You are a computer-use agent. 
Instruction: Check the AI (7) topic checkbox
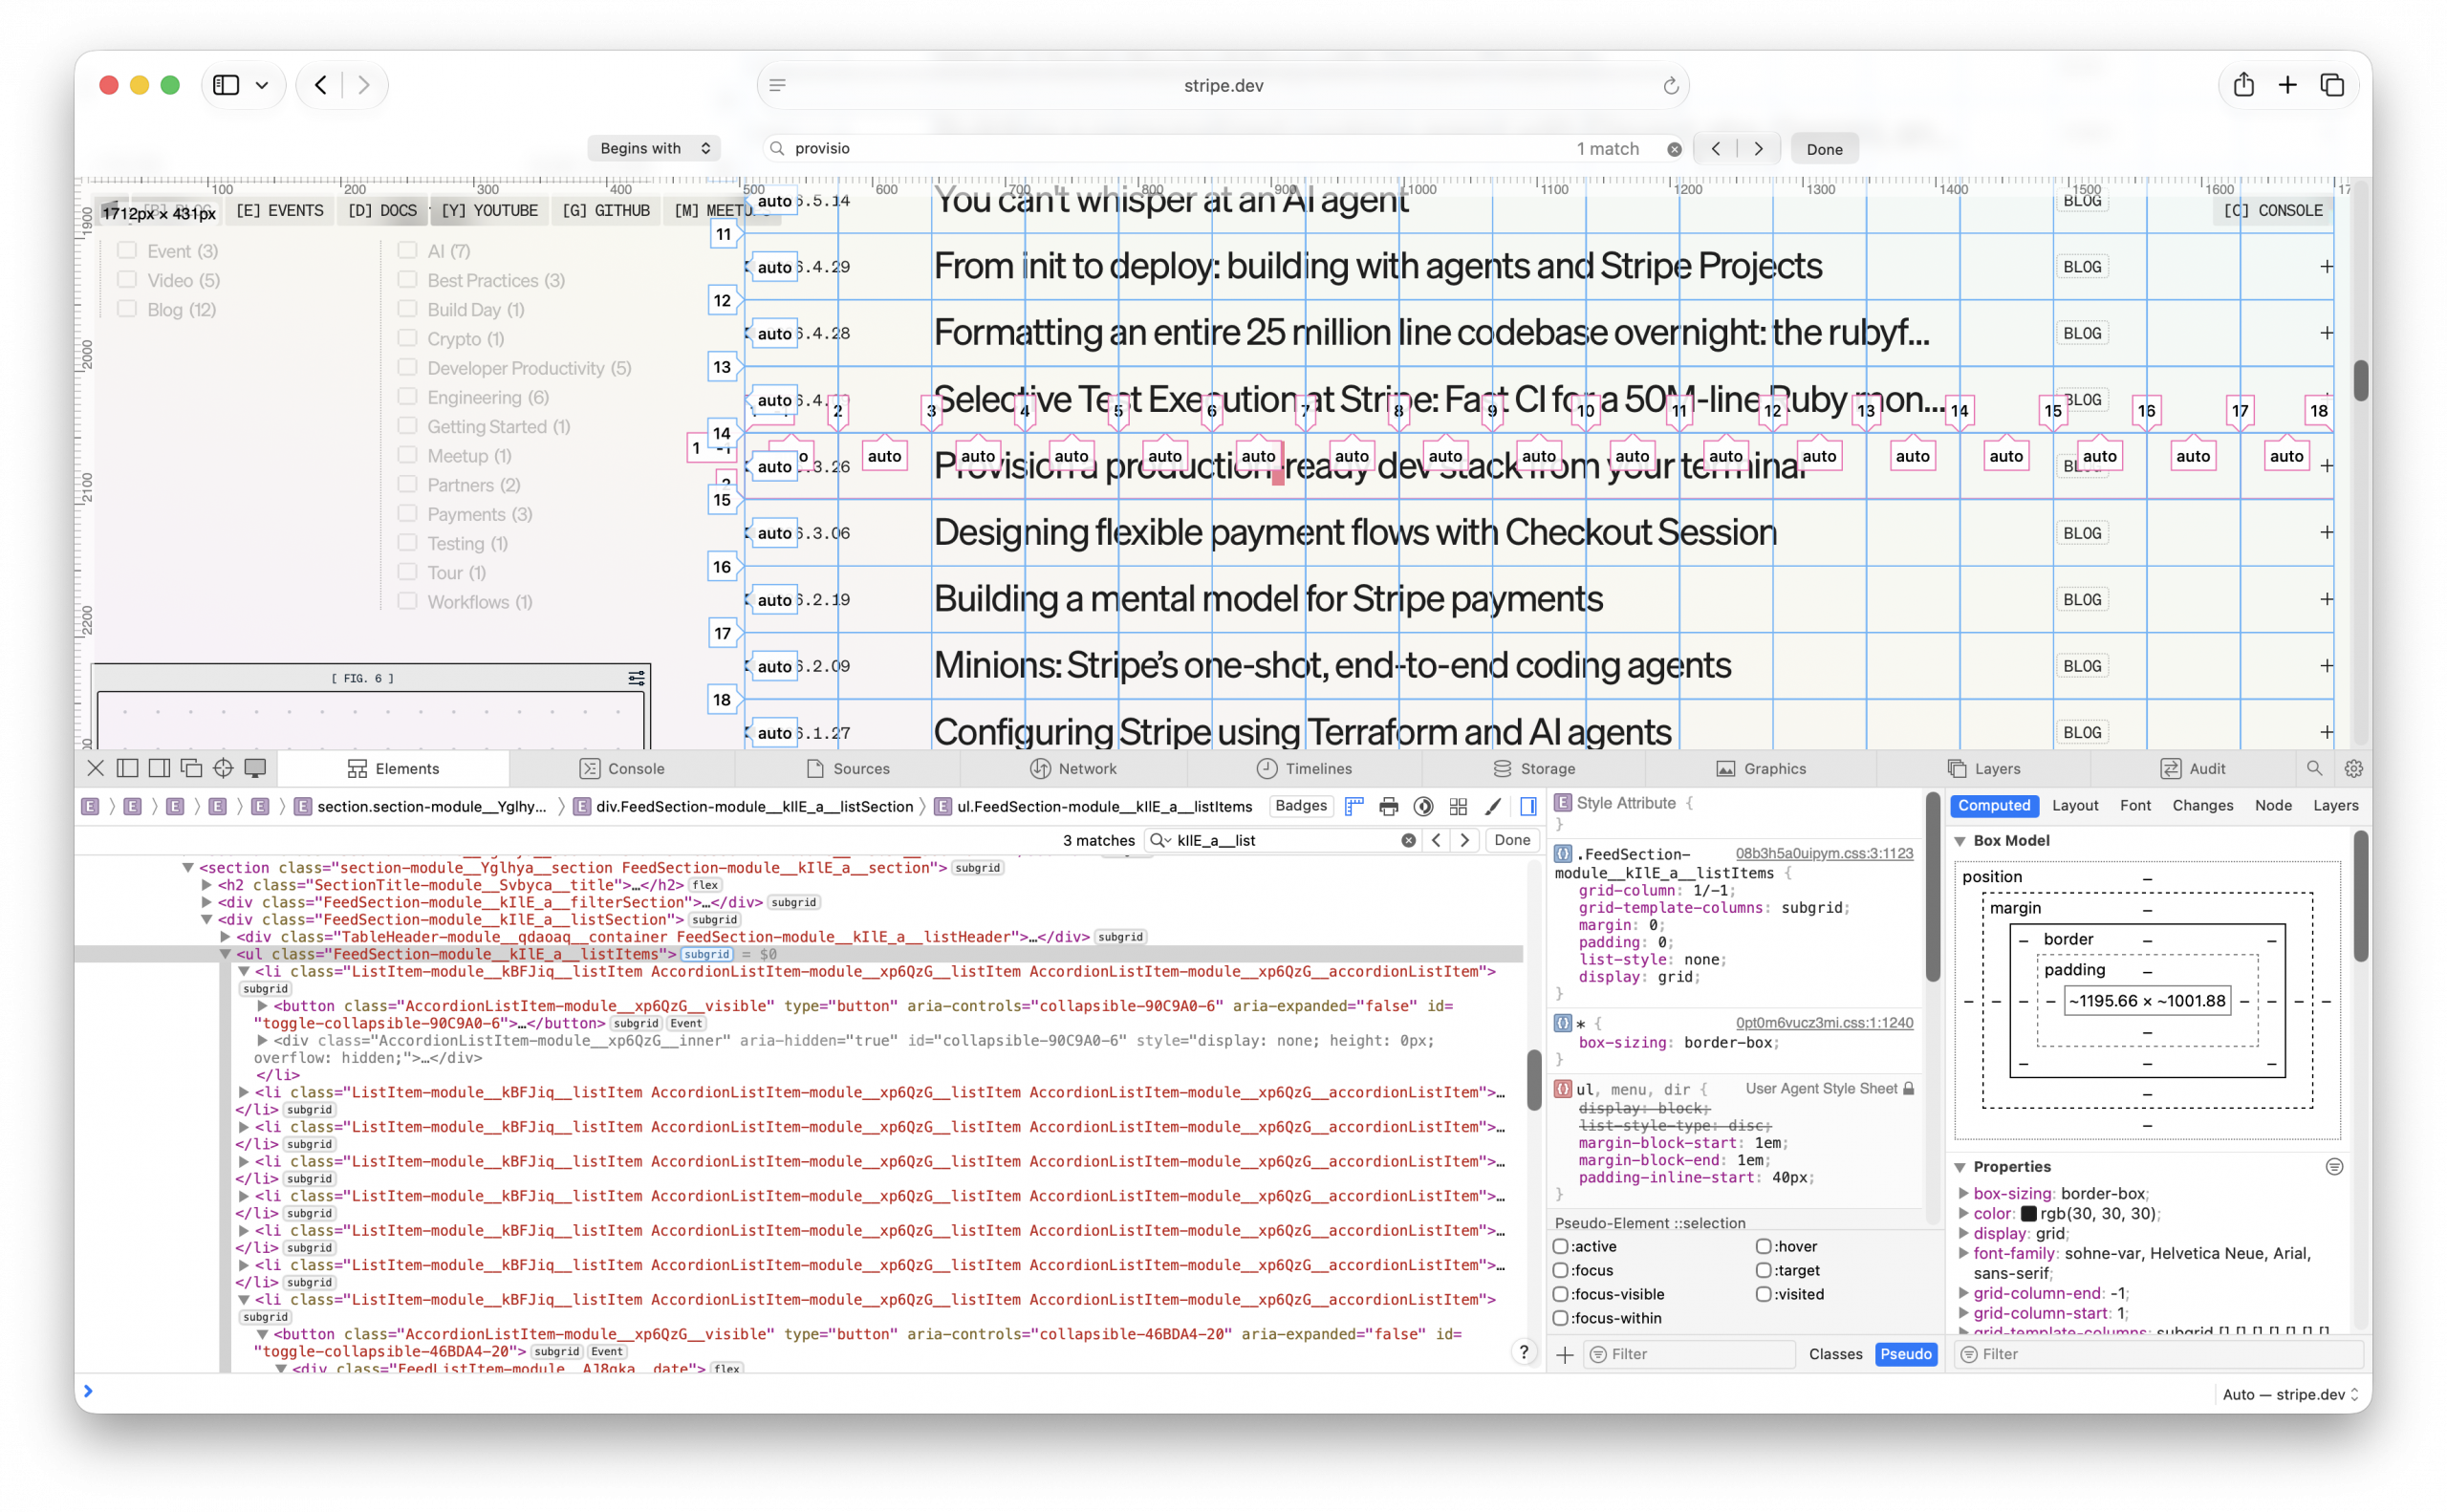407,250
